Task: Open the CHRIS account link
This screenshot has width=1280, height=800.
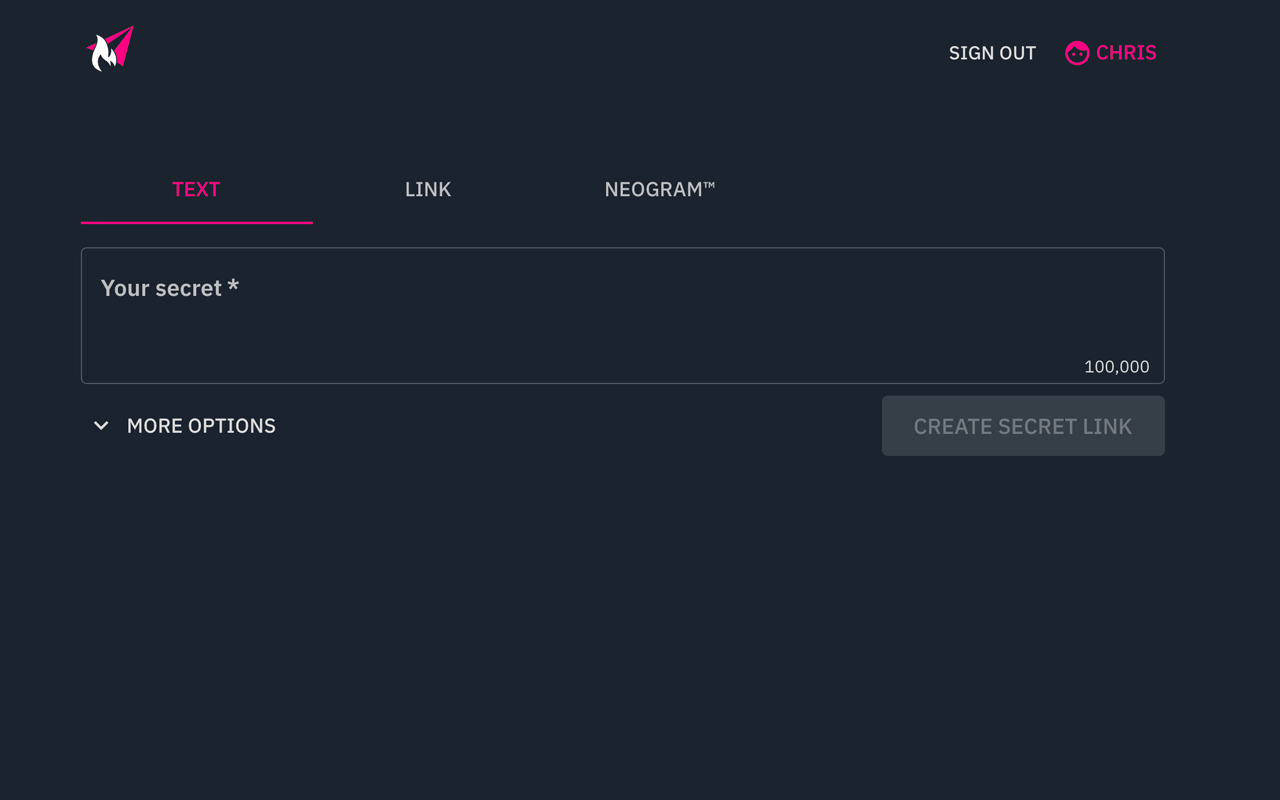Action: pos(1125,53)
